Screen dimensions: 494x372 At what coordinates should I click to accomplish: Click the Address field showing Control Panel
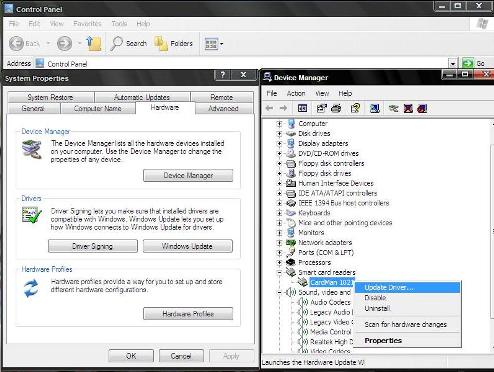(241, 63)
